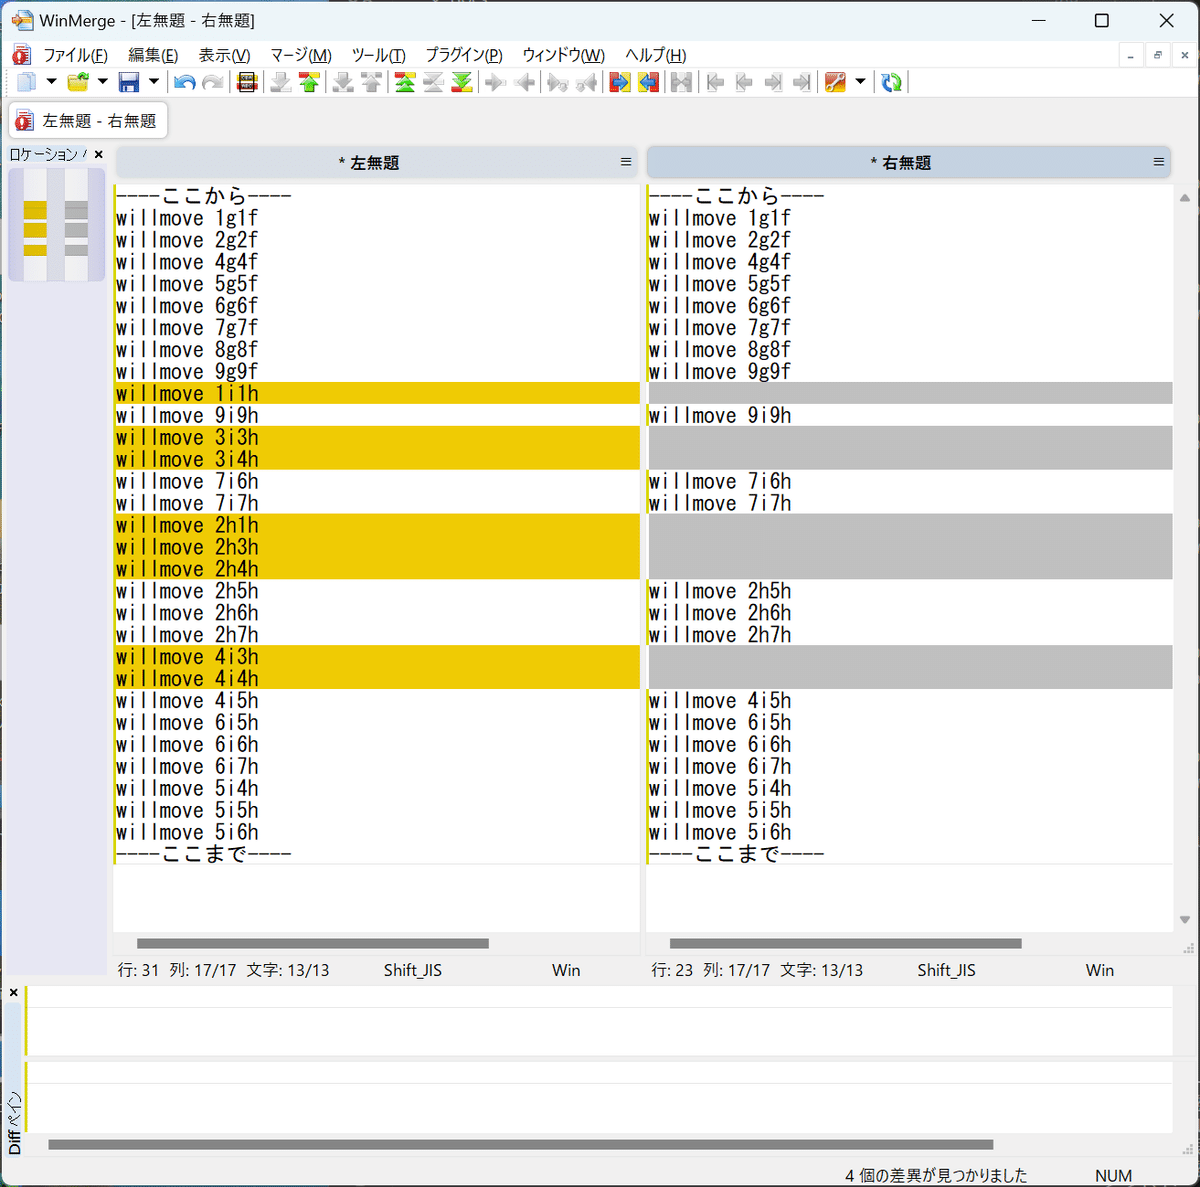
Task: Close the ロケーション pane
Action: [x=98, y=154]
